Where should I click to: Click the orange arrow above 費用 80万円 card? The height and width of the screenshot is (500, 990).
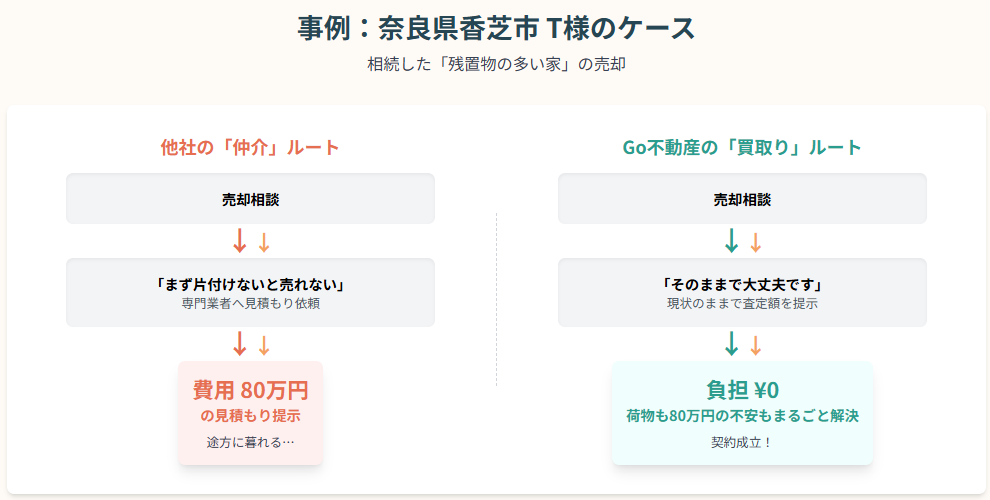click(x=264, y=345)
